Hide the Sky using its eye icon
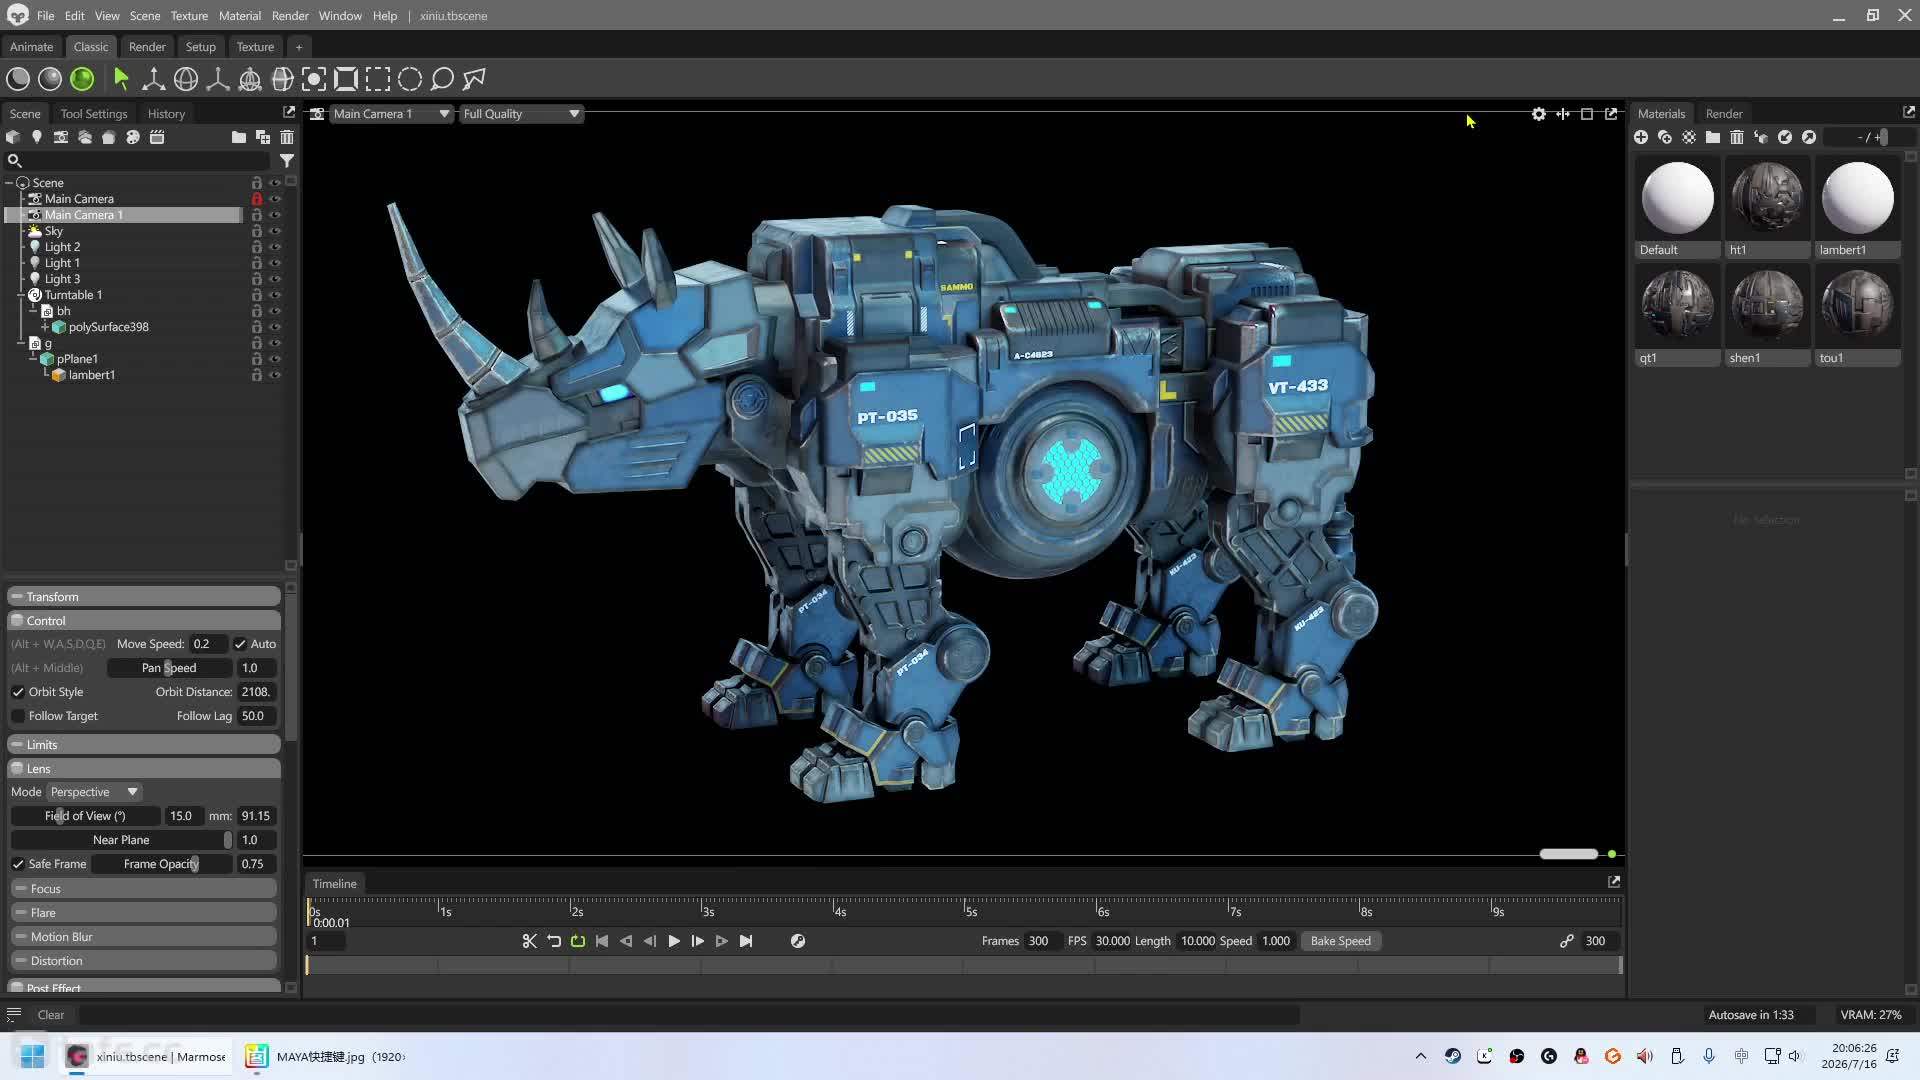This screenshot has width=1920, height=1080. click(x=275, y=231)
